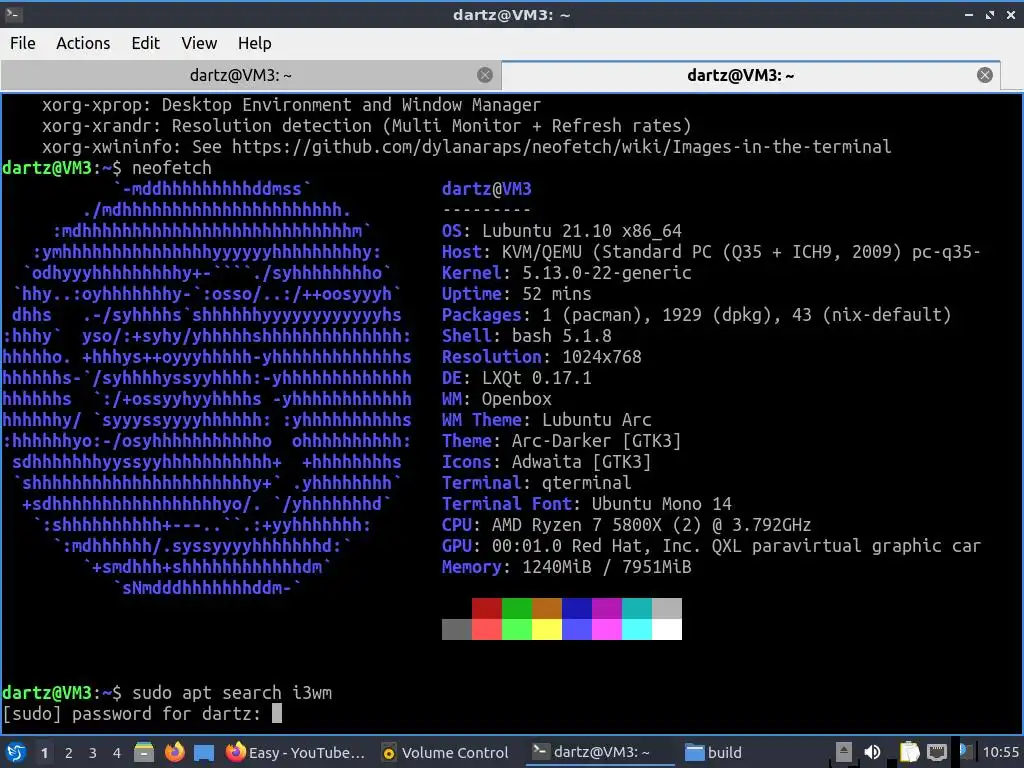Open the Edit menu
Screen dimensions: 1024x768
[x=145, y=43]
